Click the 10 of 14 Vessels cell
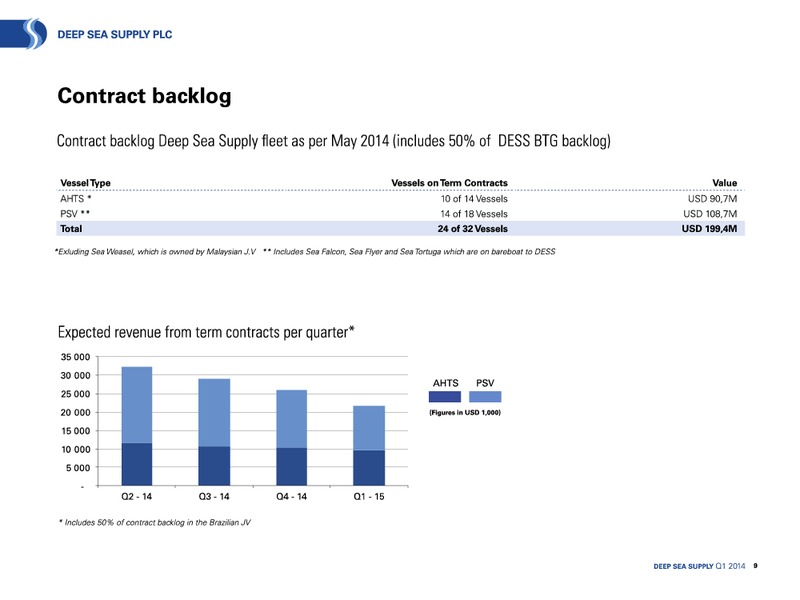Image resolution: width=800 pixels, height=600 pixels. 474,199
